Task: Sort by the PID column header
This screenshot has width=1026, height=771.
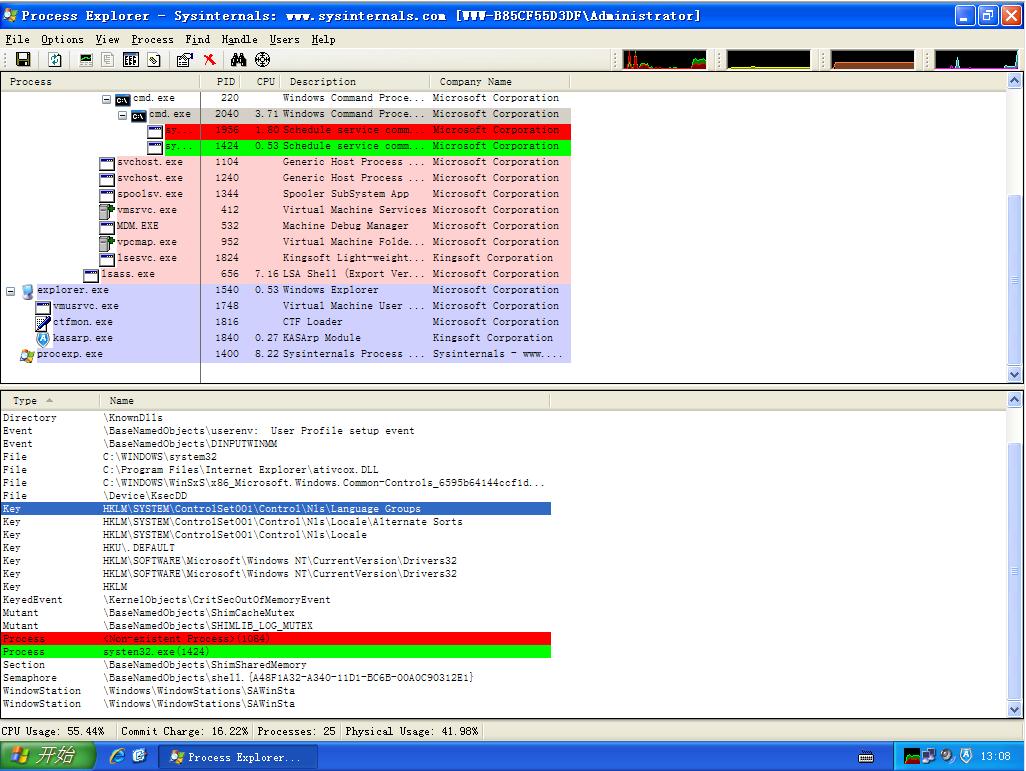Action: (221, 82)
